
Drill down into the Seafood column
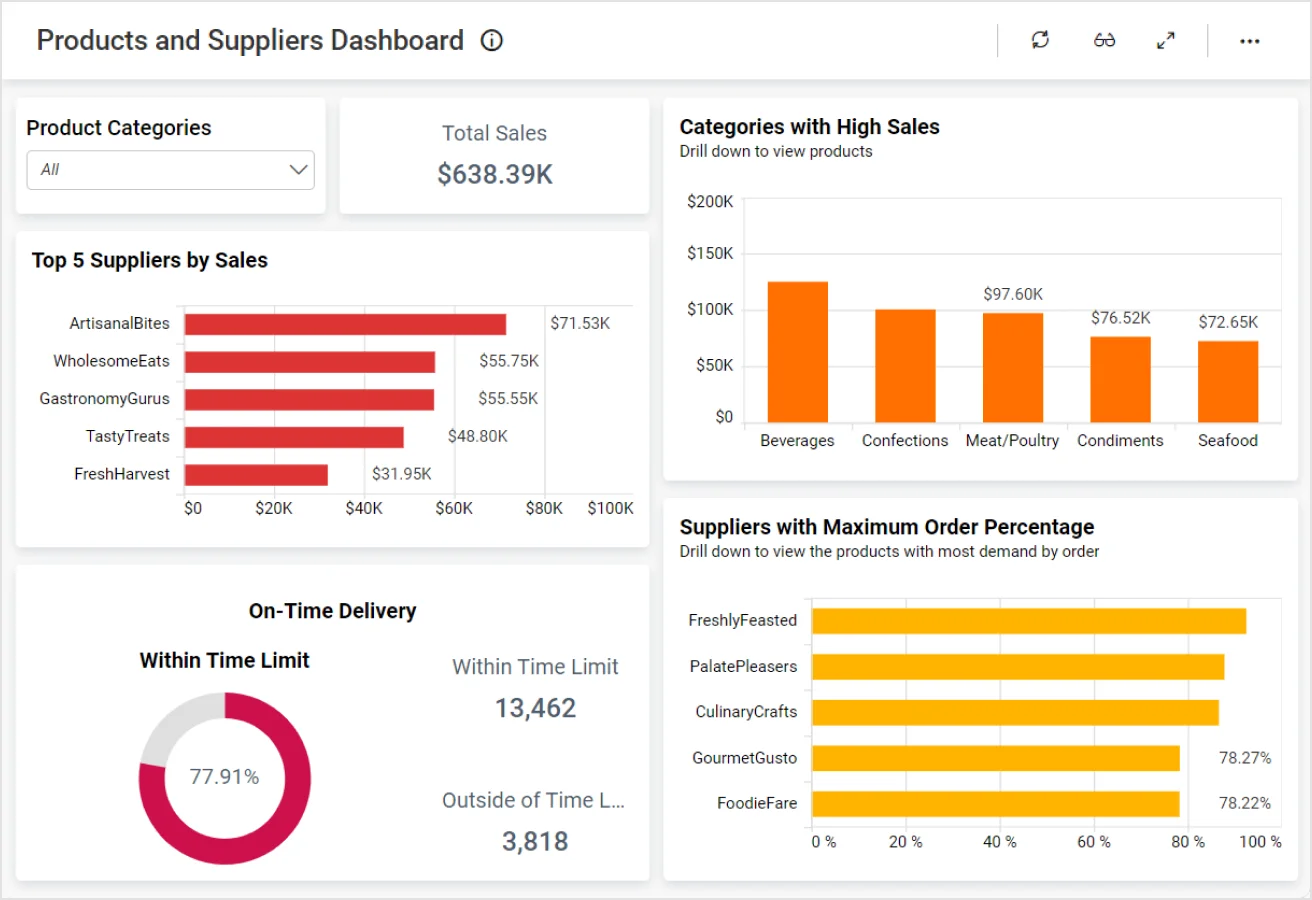coord(1227,381)
